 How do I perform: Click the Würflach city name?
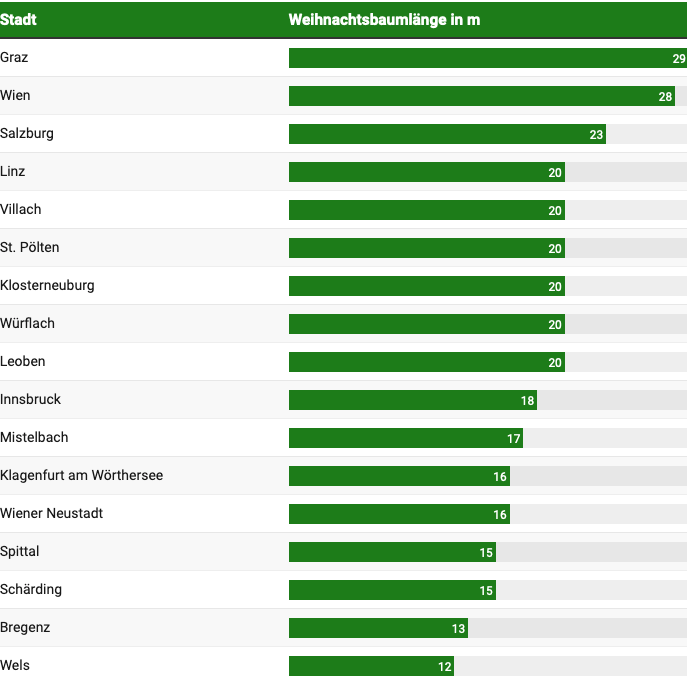coord(28,324)
